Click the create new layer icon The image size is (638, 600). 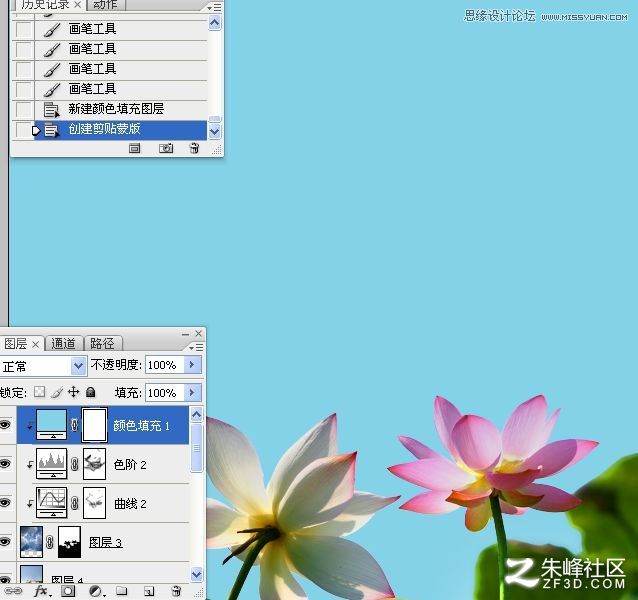coord(149,591)
